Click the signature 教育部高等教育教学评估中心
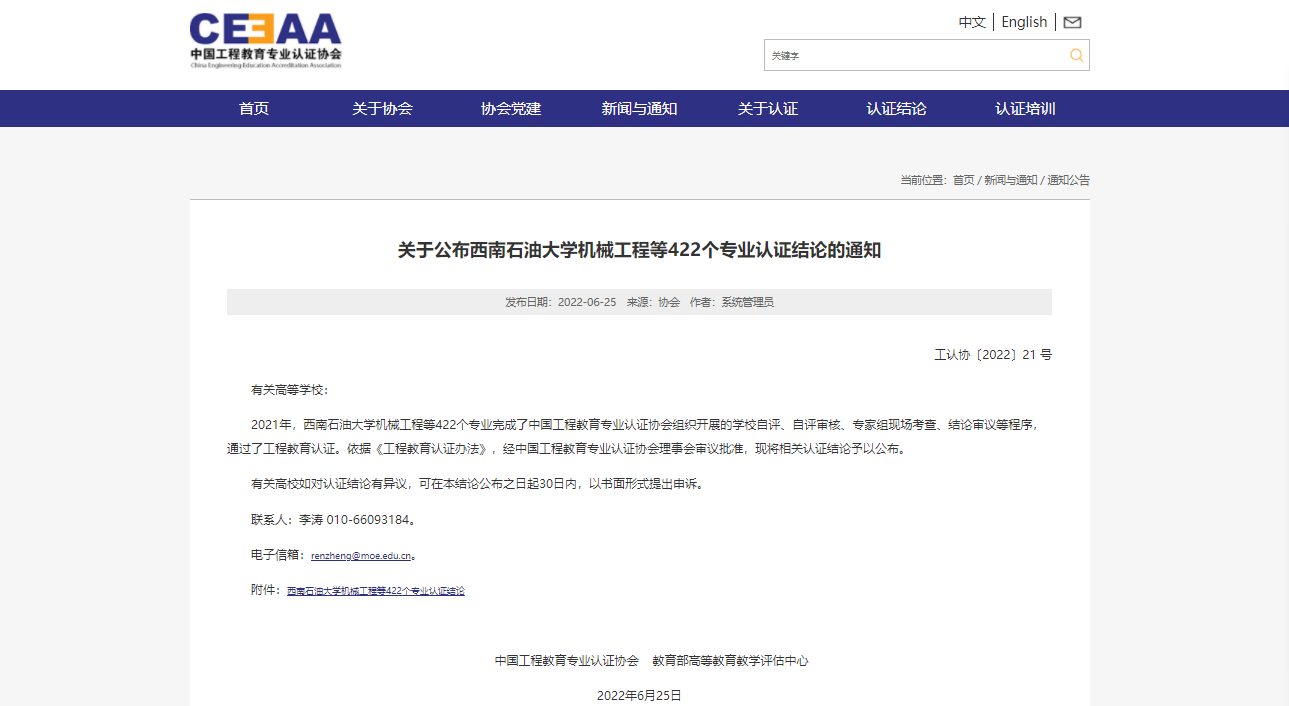The height and width of the screenshot is (706, 1289). pyautogui.click(x=730, y=661)
